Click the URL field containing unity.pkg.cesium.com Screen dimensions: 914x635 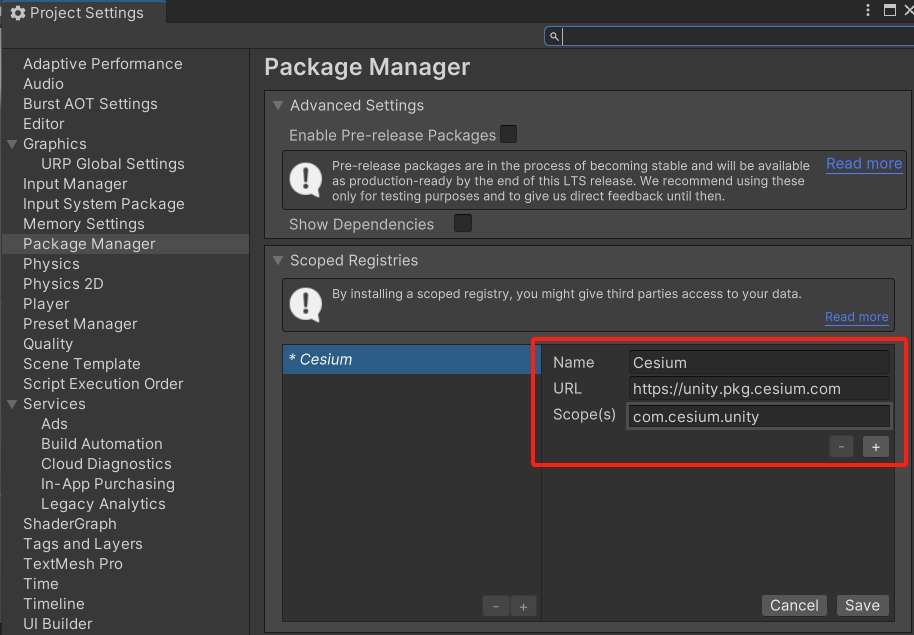coord(757,388)
